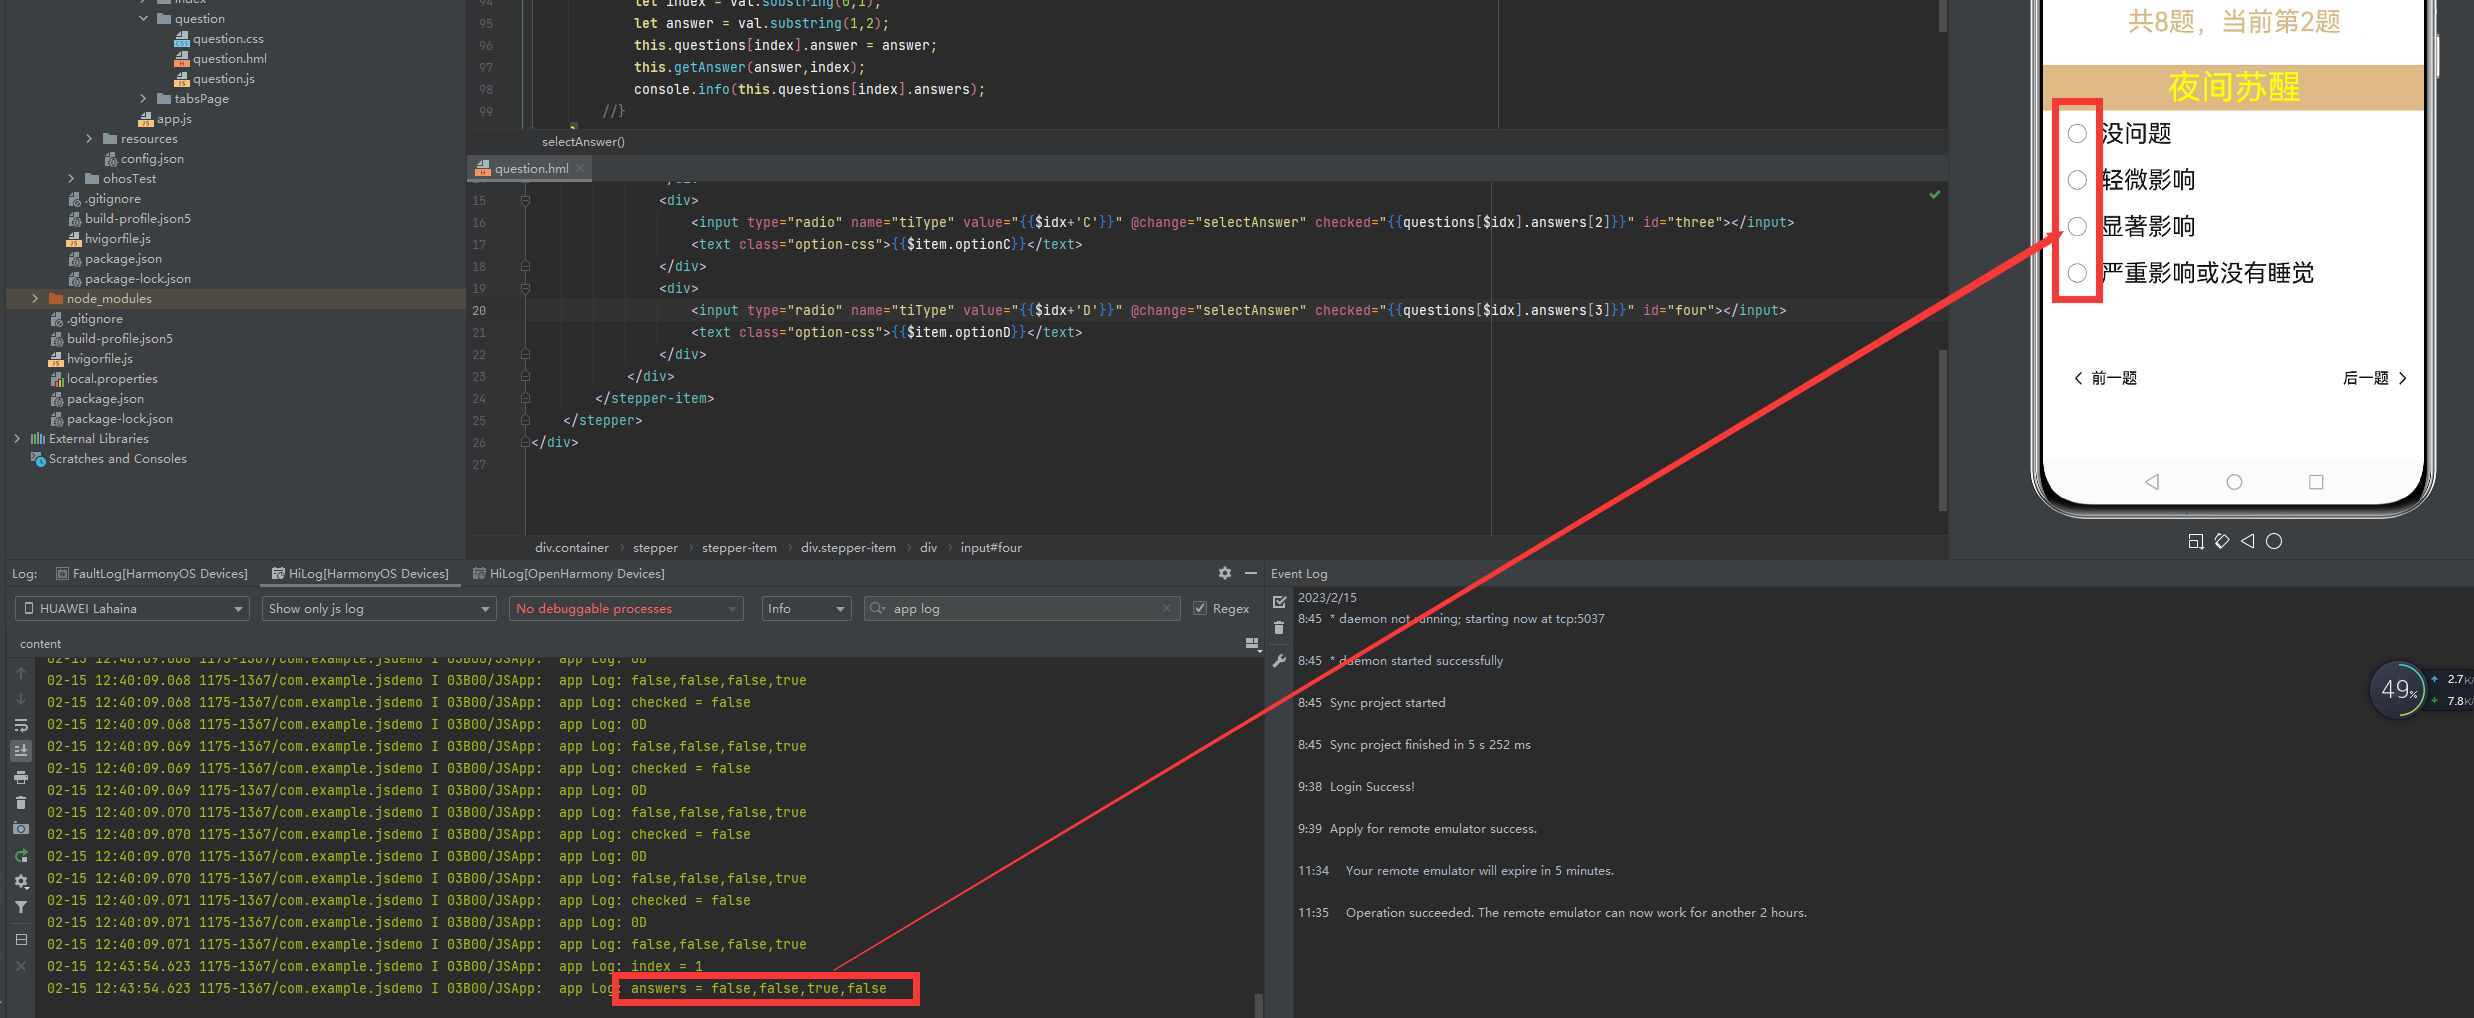Click the print icon in HiLog toolbar

21,777
